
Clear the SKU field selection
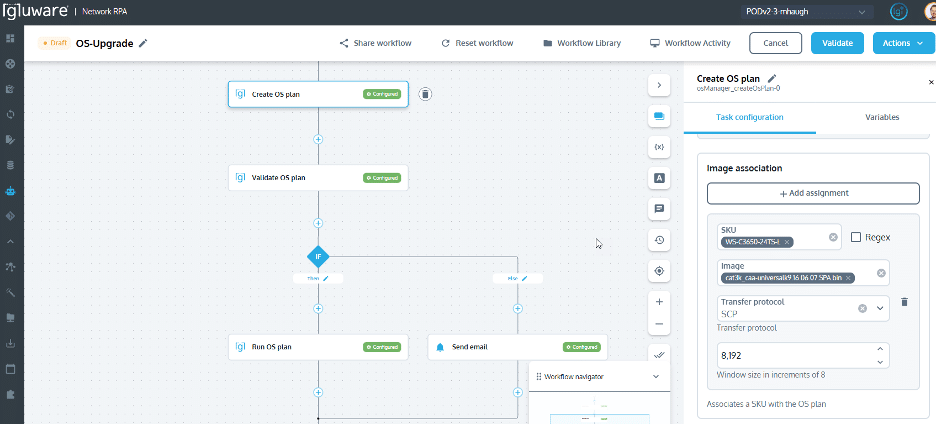[832, 237]
